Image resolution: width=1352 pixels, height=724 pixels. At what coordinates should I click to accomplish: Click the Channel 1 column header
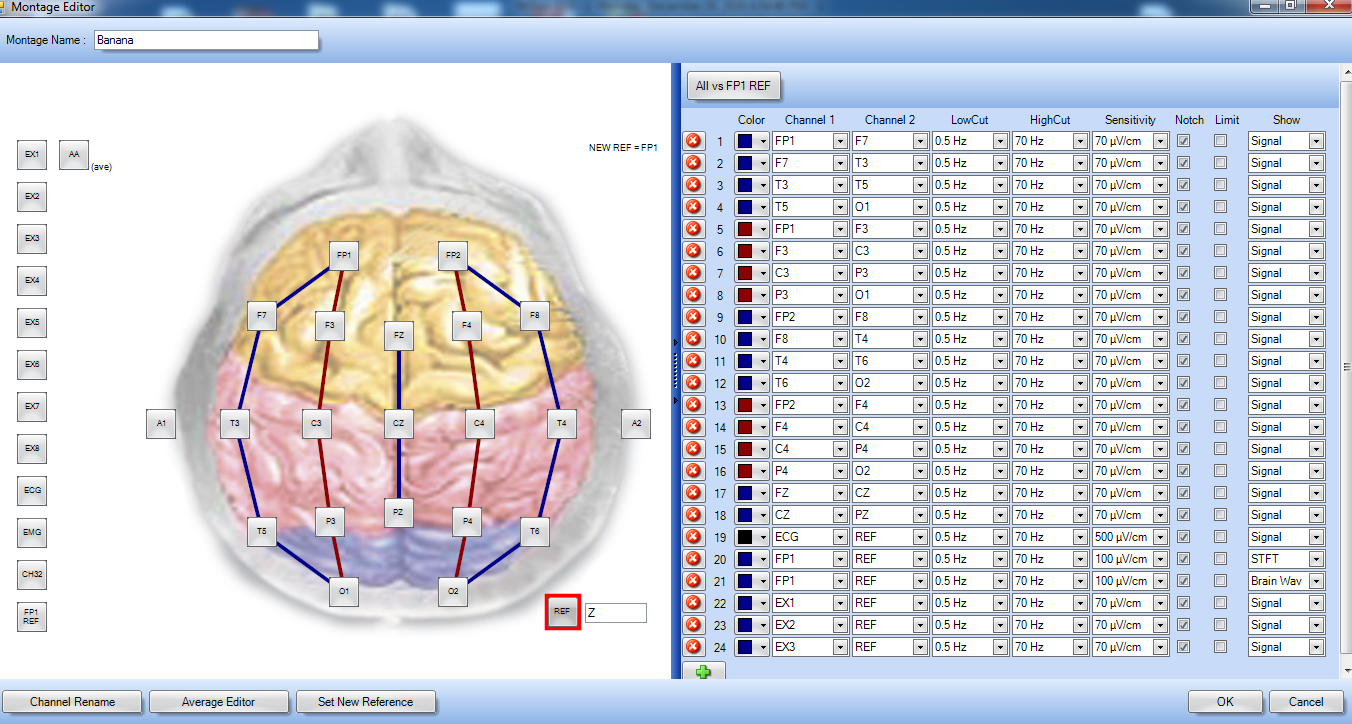tap(809, 120)
